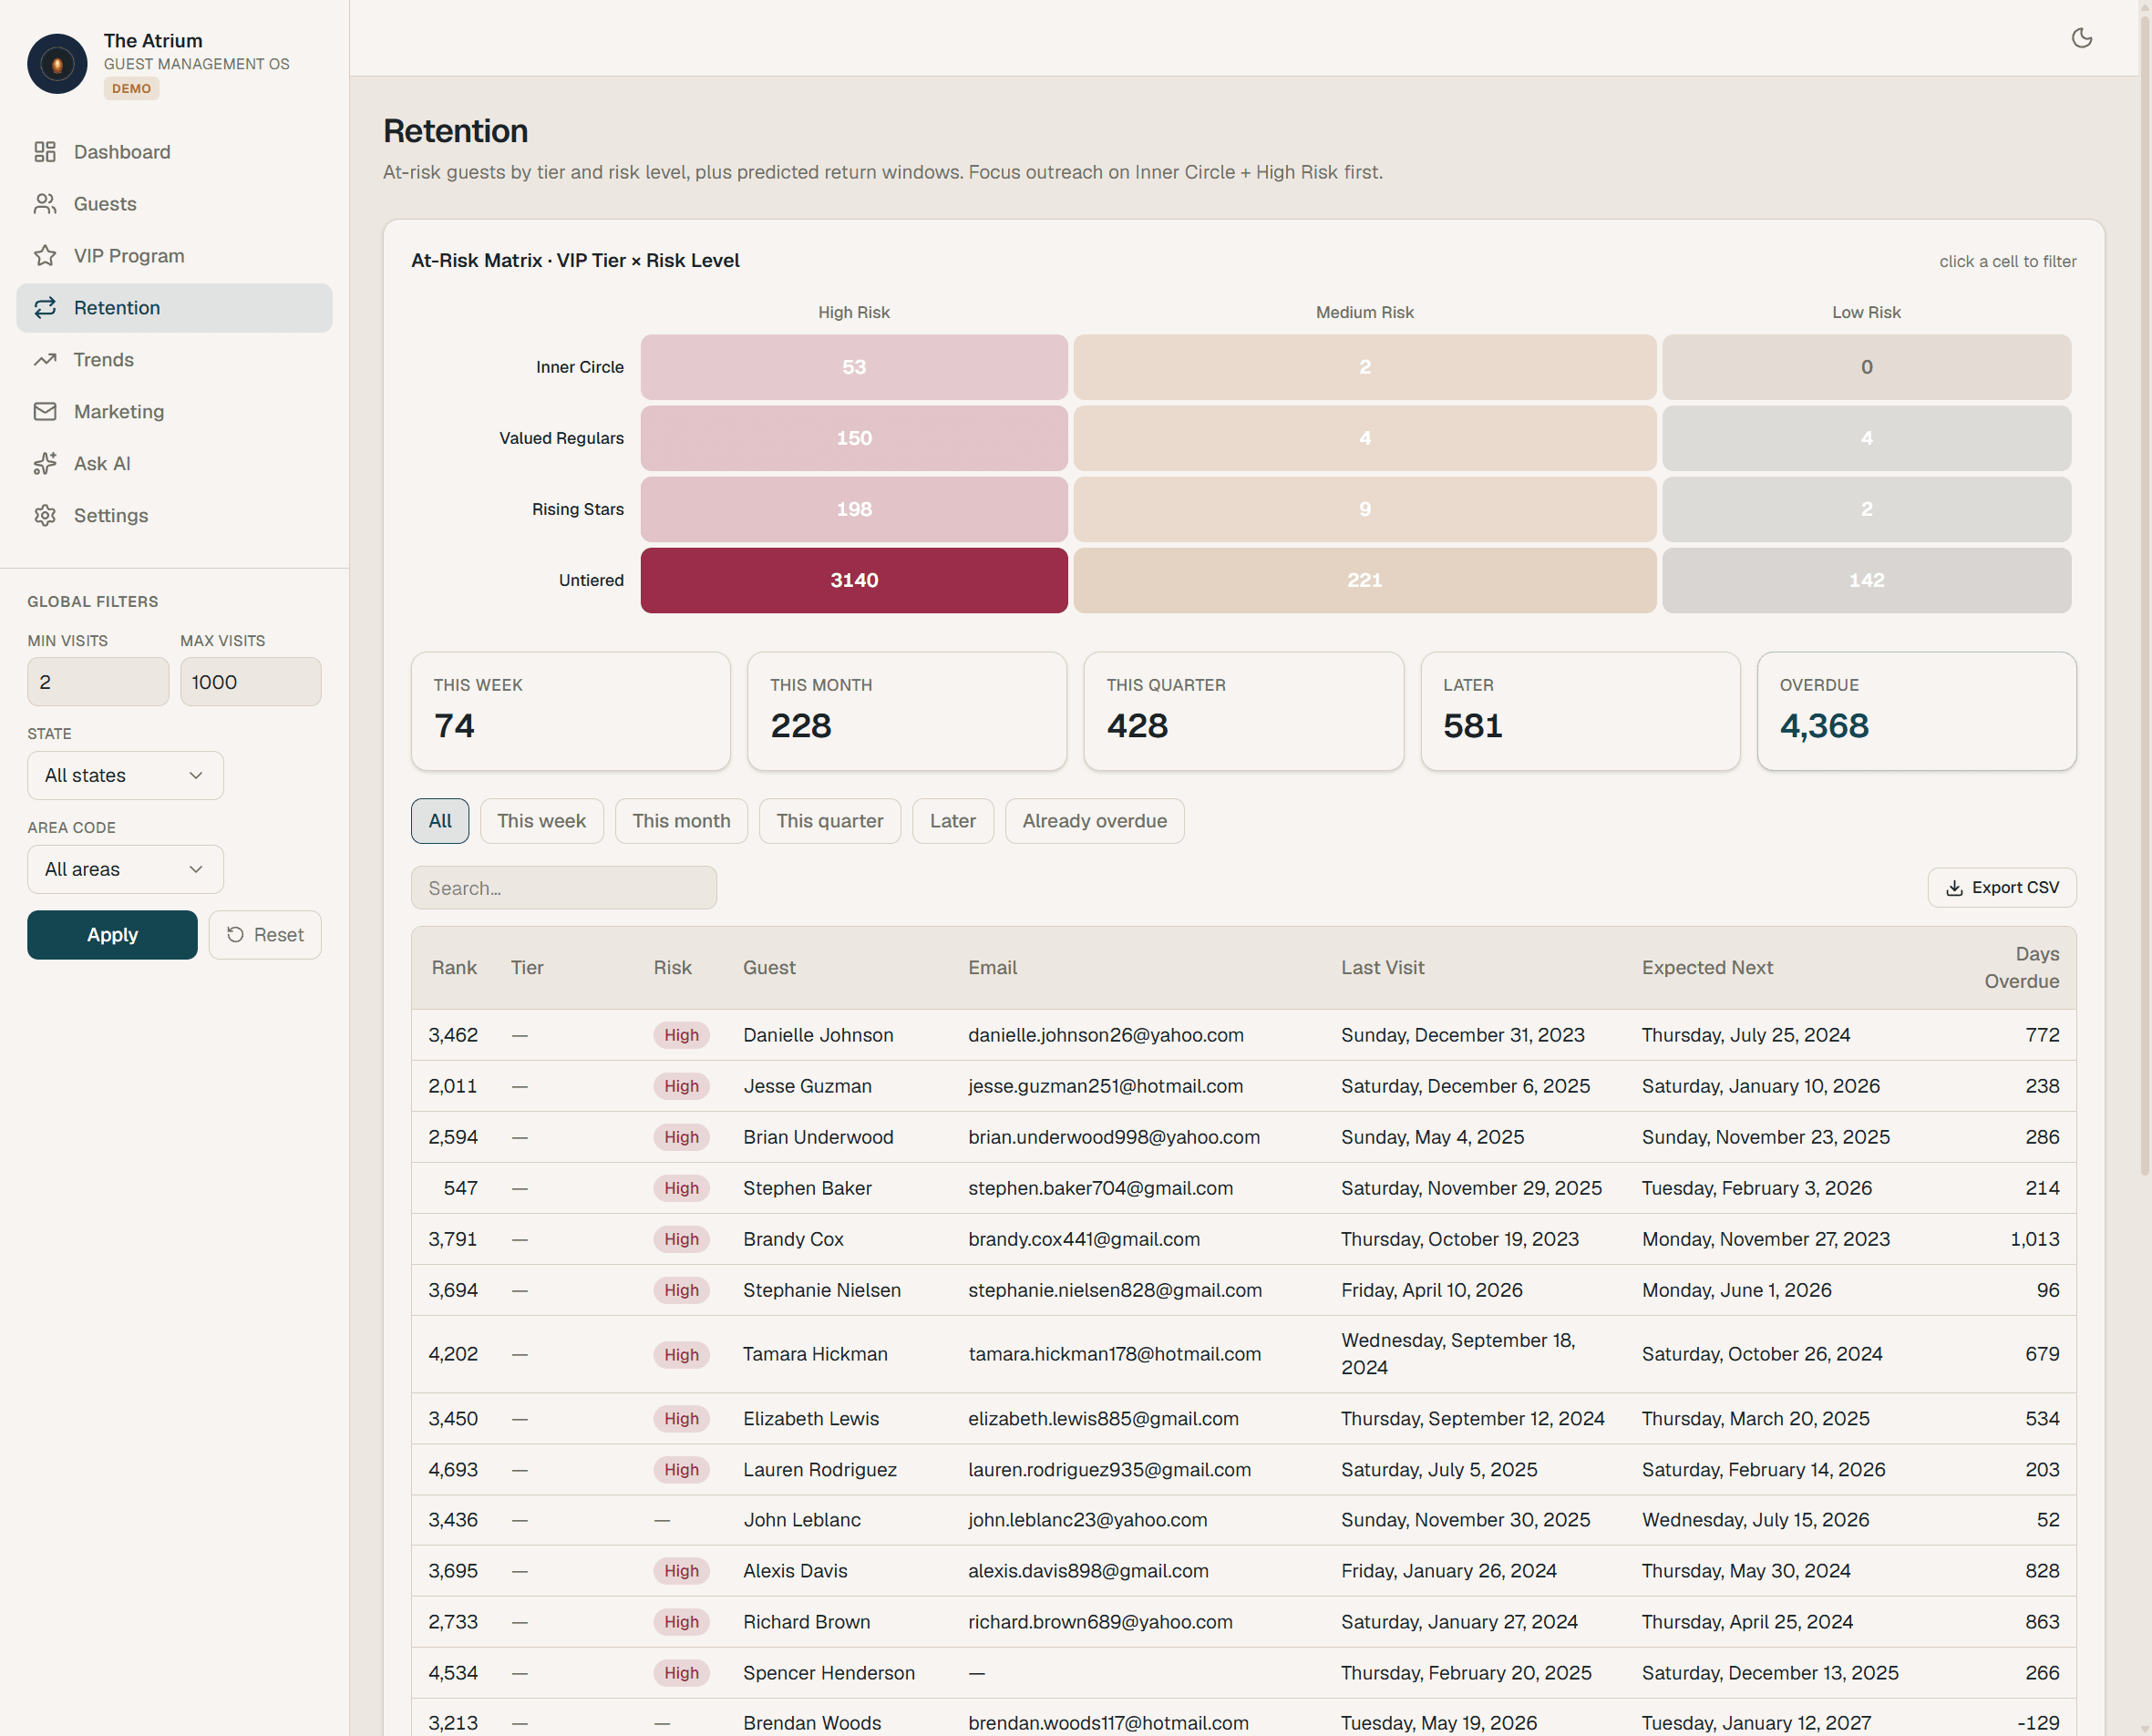Click the Valued Regulars High Risk cell 150

pos(854,438)
